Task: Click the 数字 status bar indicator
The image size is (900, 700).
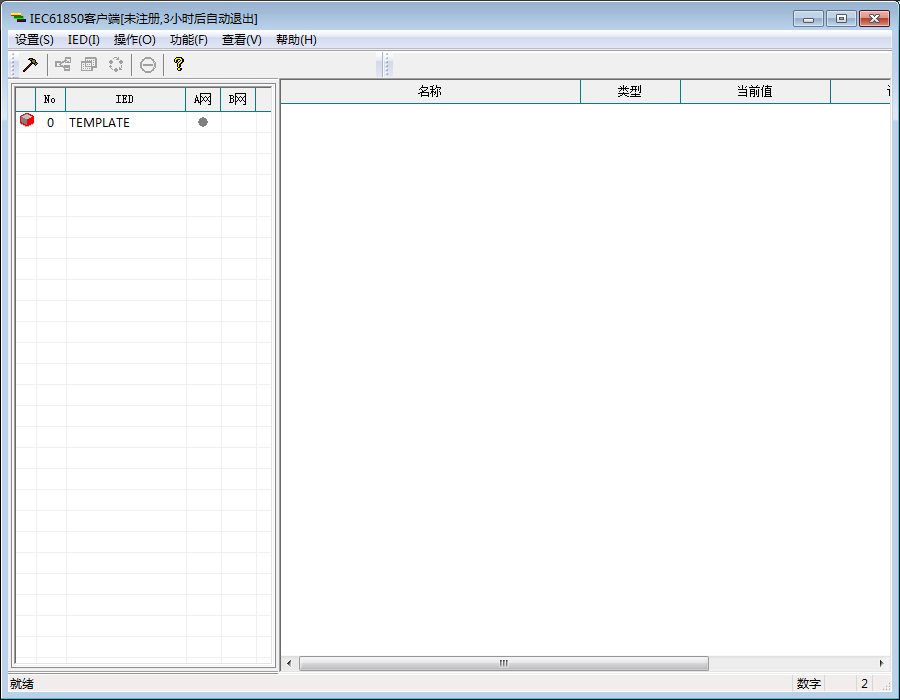Action: coord(809,683)
